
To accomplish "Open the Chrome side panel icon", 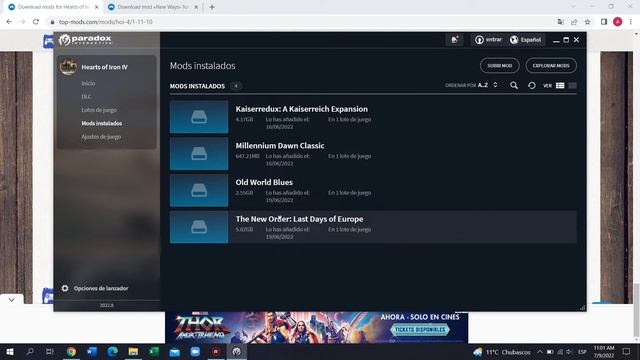I will [x=604, y=22].
